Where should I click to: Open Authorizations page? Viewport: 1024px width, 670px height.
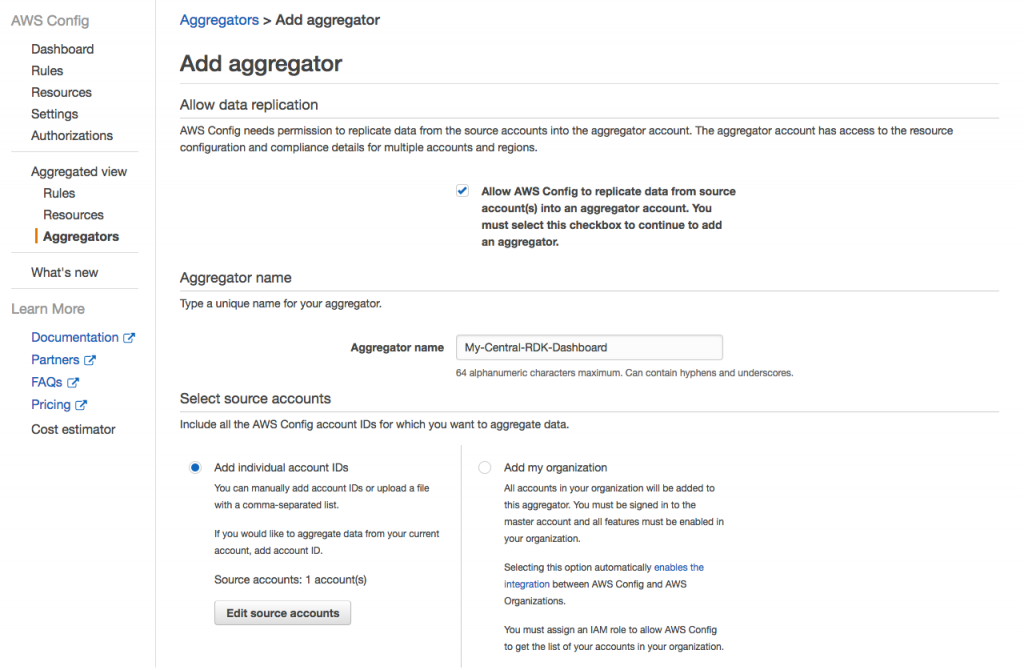pos(72,135)
